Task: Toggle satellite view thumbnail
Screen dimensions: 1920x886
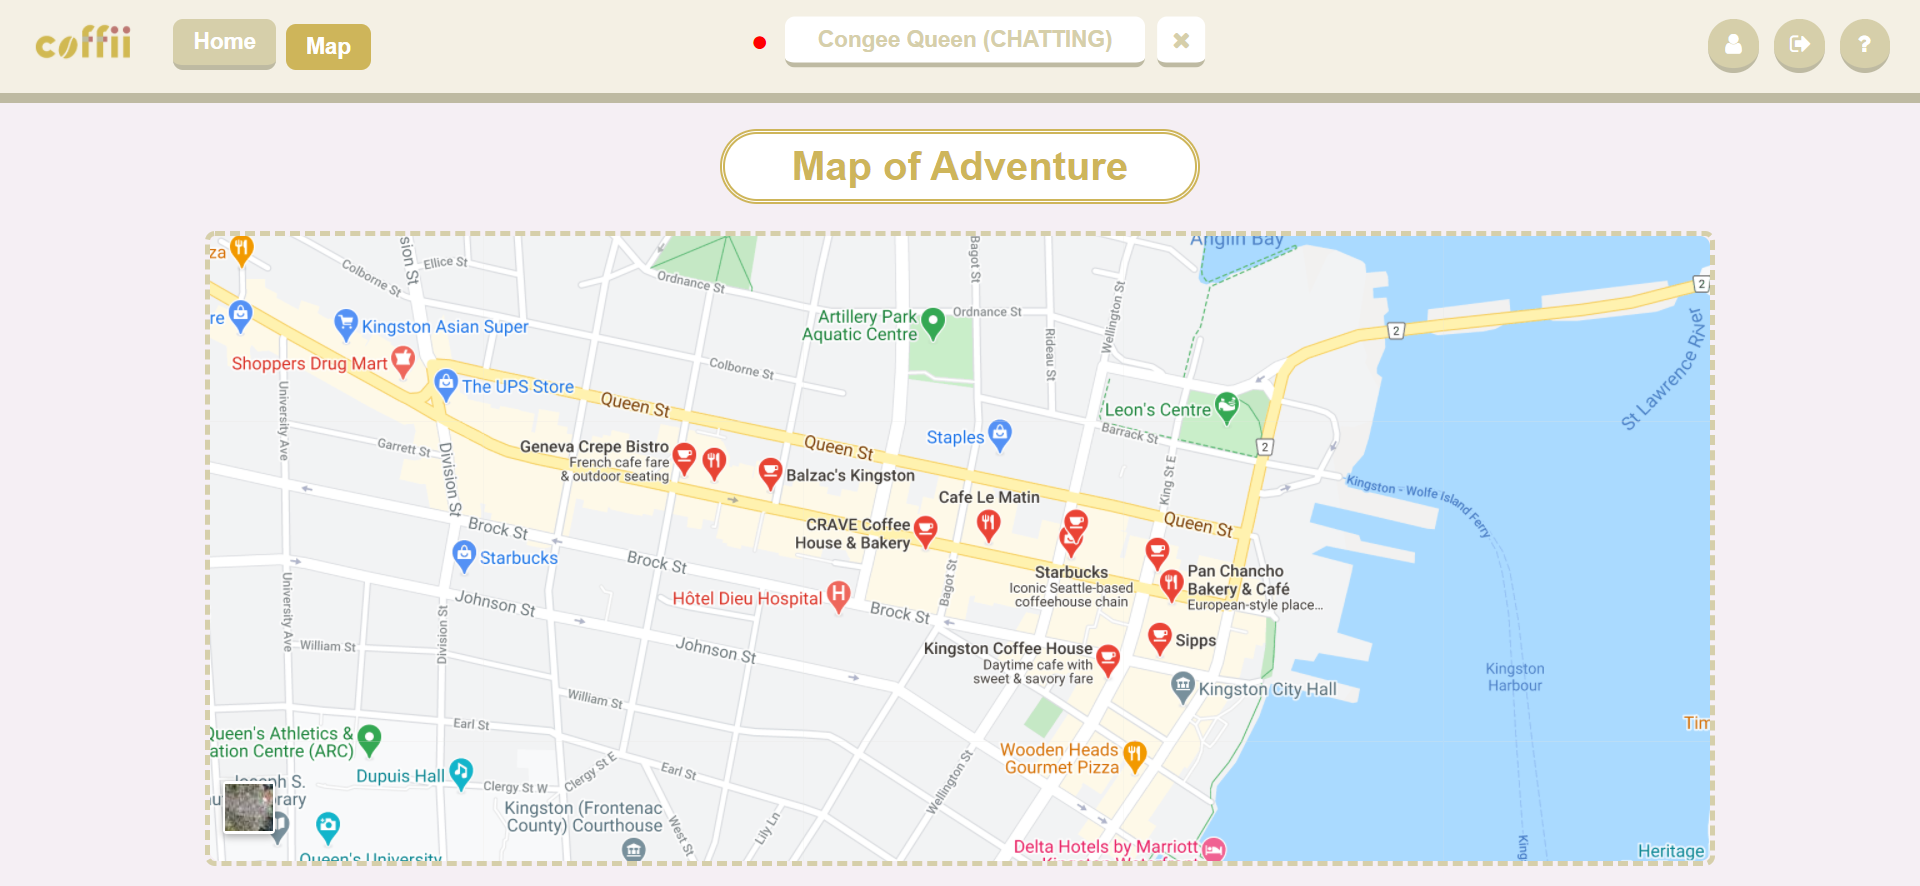Action: pos(249,807)
